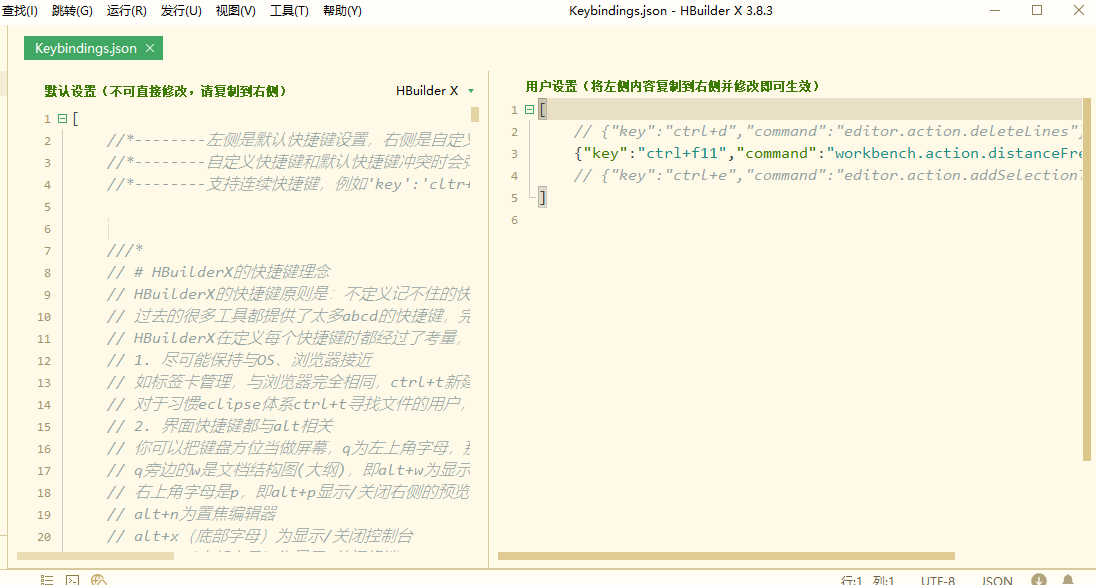The width and height of the screenshot is (1096, 585).
Task: Open the HBuilder X keymap scheme dropdown
Action: point(435,90)
